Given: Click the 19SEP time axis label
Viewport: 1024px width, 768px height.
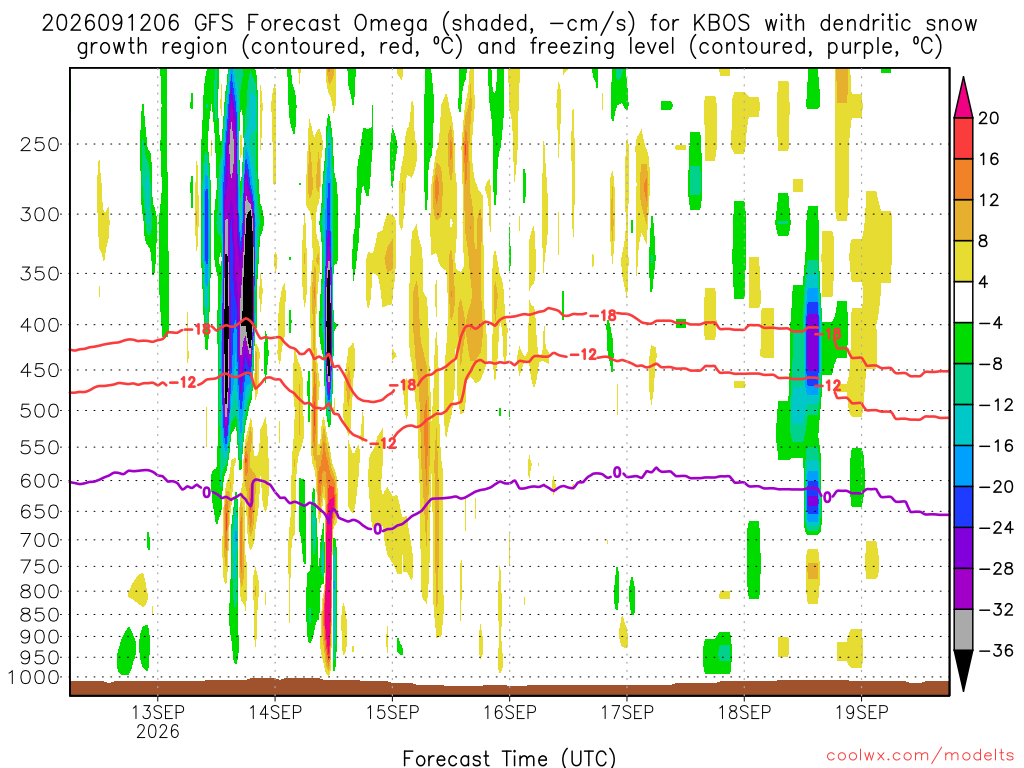Looking at the screenshot, I should (862, 712).
